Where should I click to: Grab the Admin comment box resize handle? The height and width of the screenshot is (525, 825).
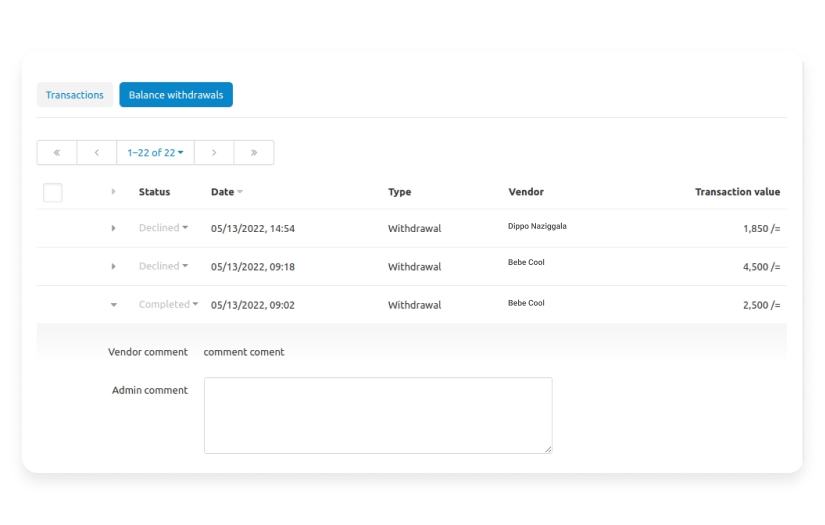click(548, 449)
